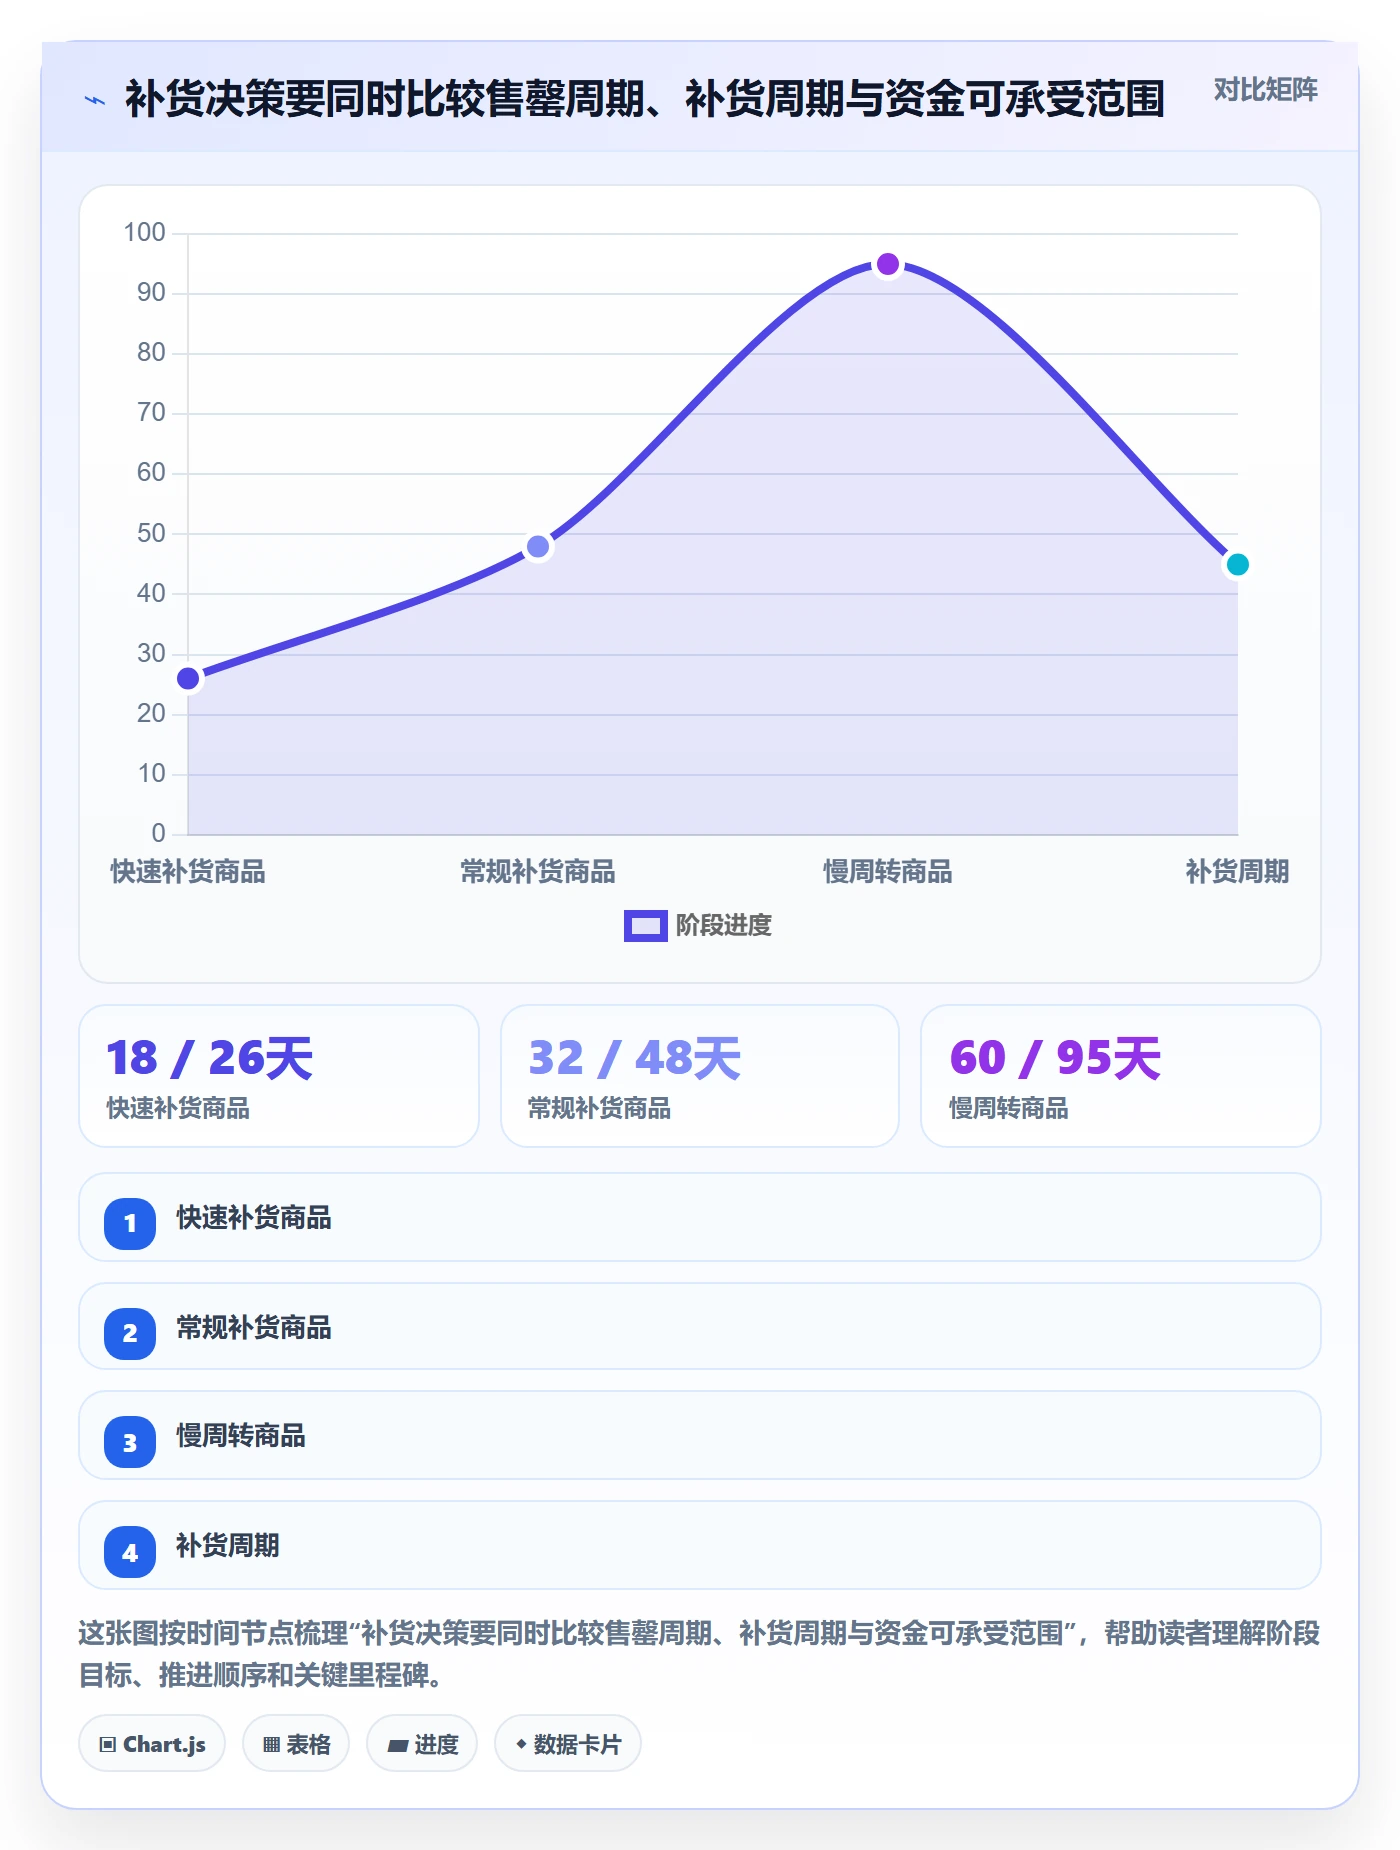The image size is (1400, 1850).
Task: Click the 18 / 26天 stat card
Action: click(279, 1076)
